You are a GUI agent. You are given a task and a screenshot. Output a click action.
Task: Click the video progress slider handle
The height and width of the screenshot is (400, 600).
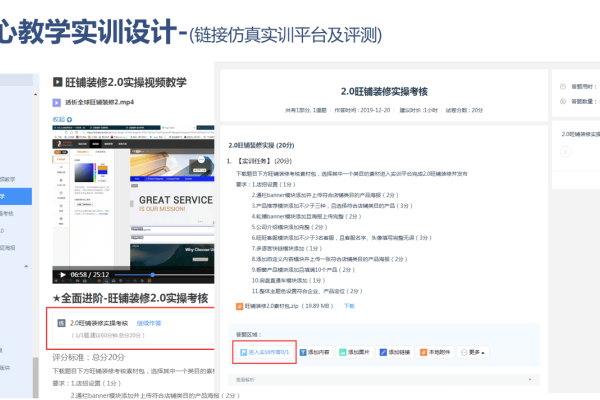pyautogui.click(x=152, y=274)
